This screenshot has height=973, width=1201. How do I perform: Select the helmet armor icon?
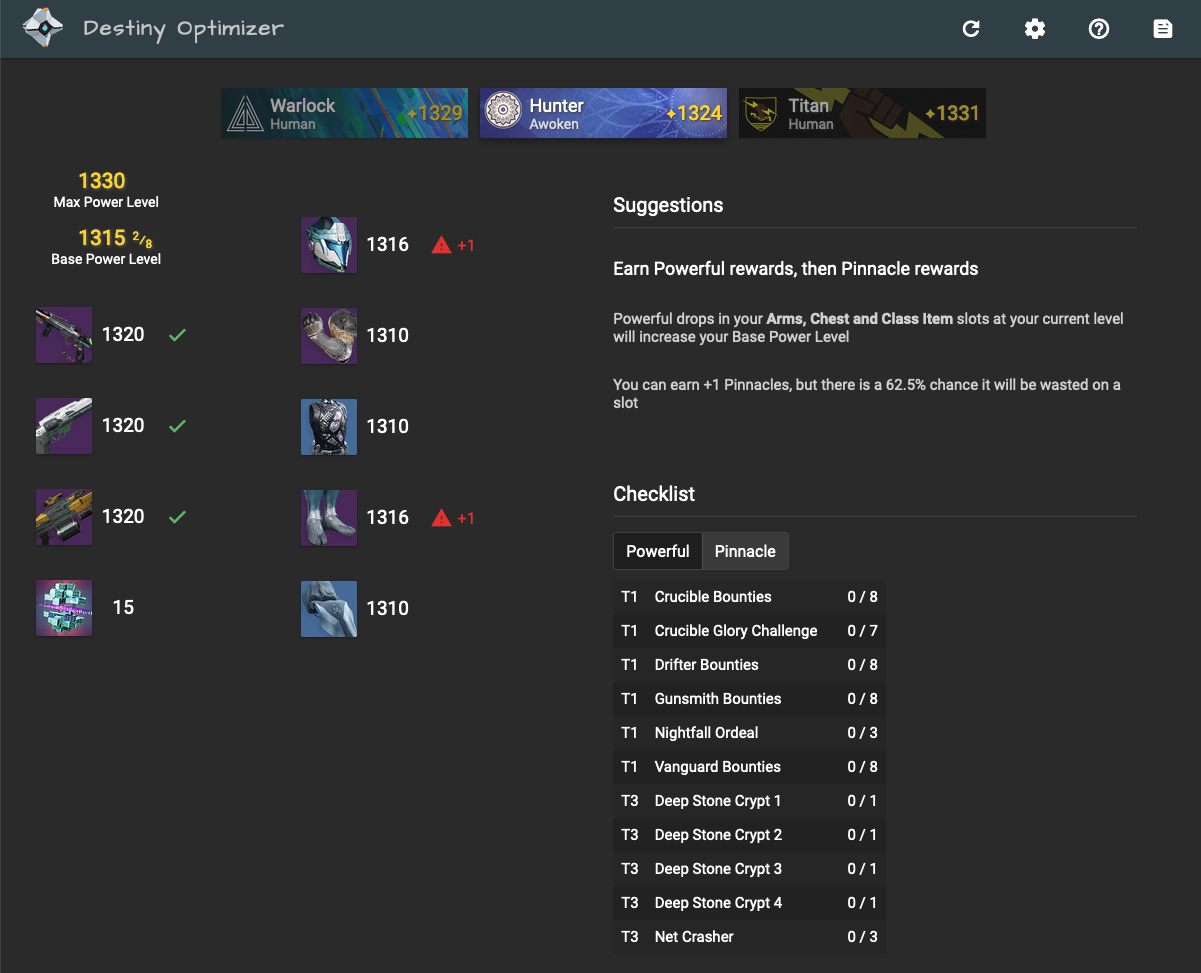pyautogui.click(x=329, y=245)
